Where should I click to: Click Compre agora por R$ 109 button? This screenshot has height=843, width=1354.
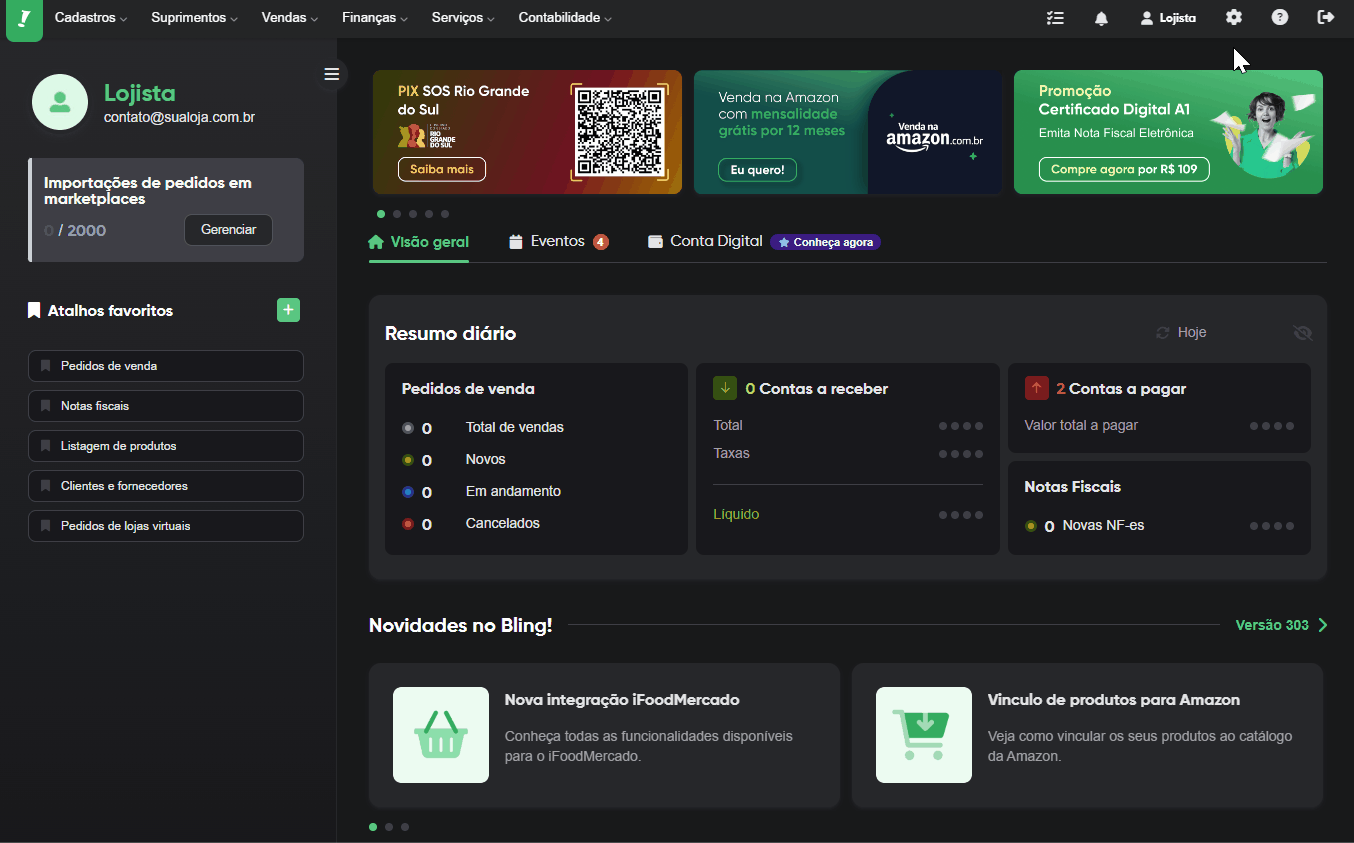[x=1124, y=169]
